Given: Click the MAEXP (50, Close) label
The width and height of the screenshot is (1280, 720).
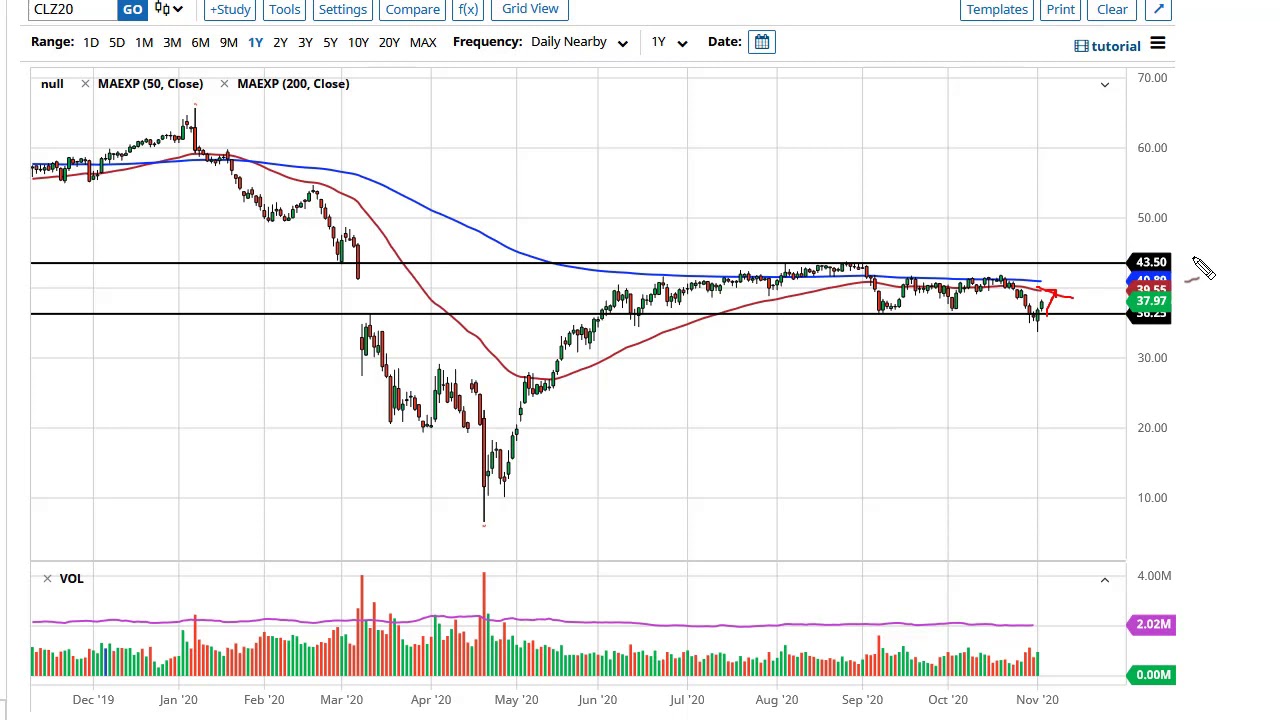Looking at the screenshot, I should tap(150, 84).
